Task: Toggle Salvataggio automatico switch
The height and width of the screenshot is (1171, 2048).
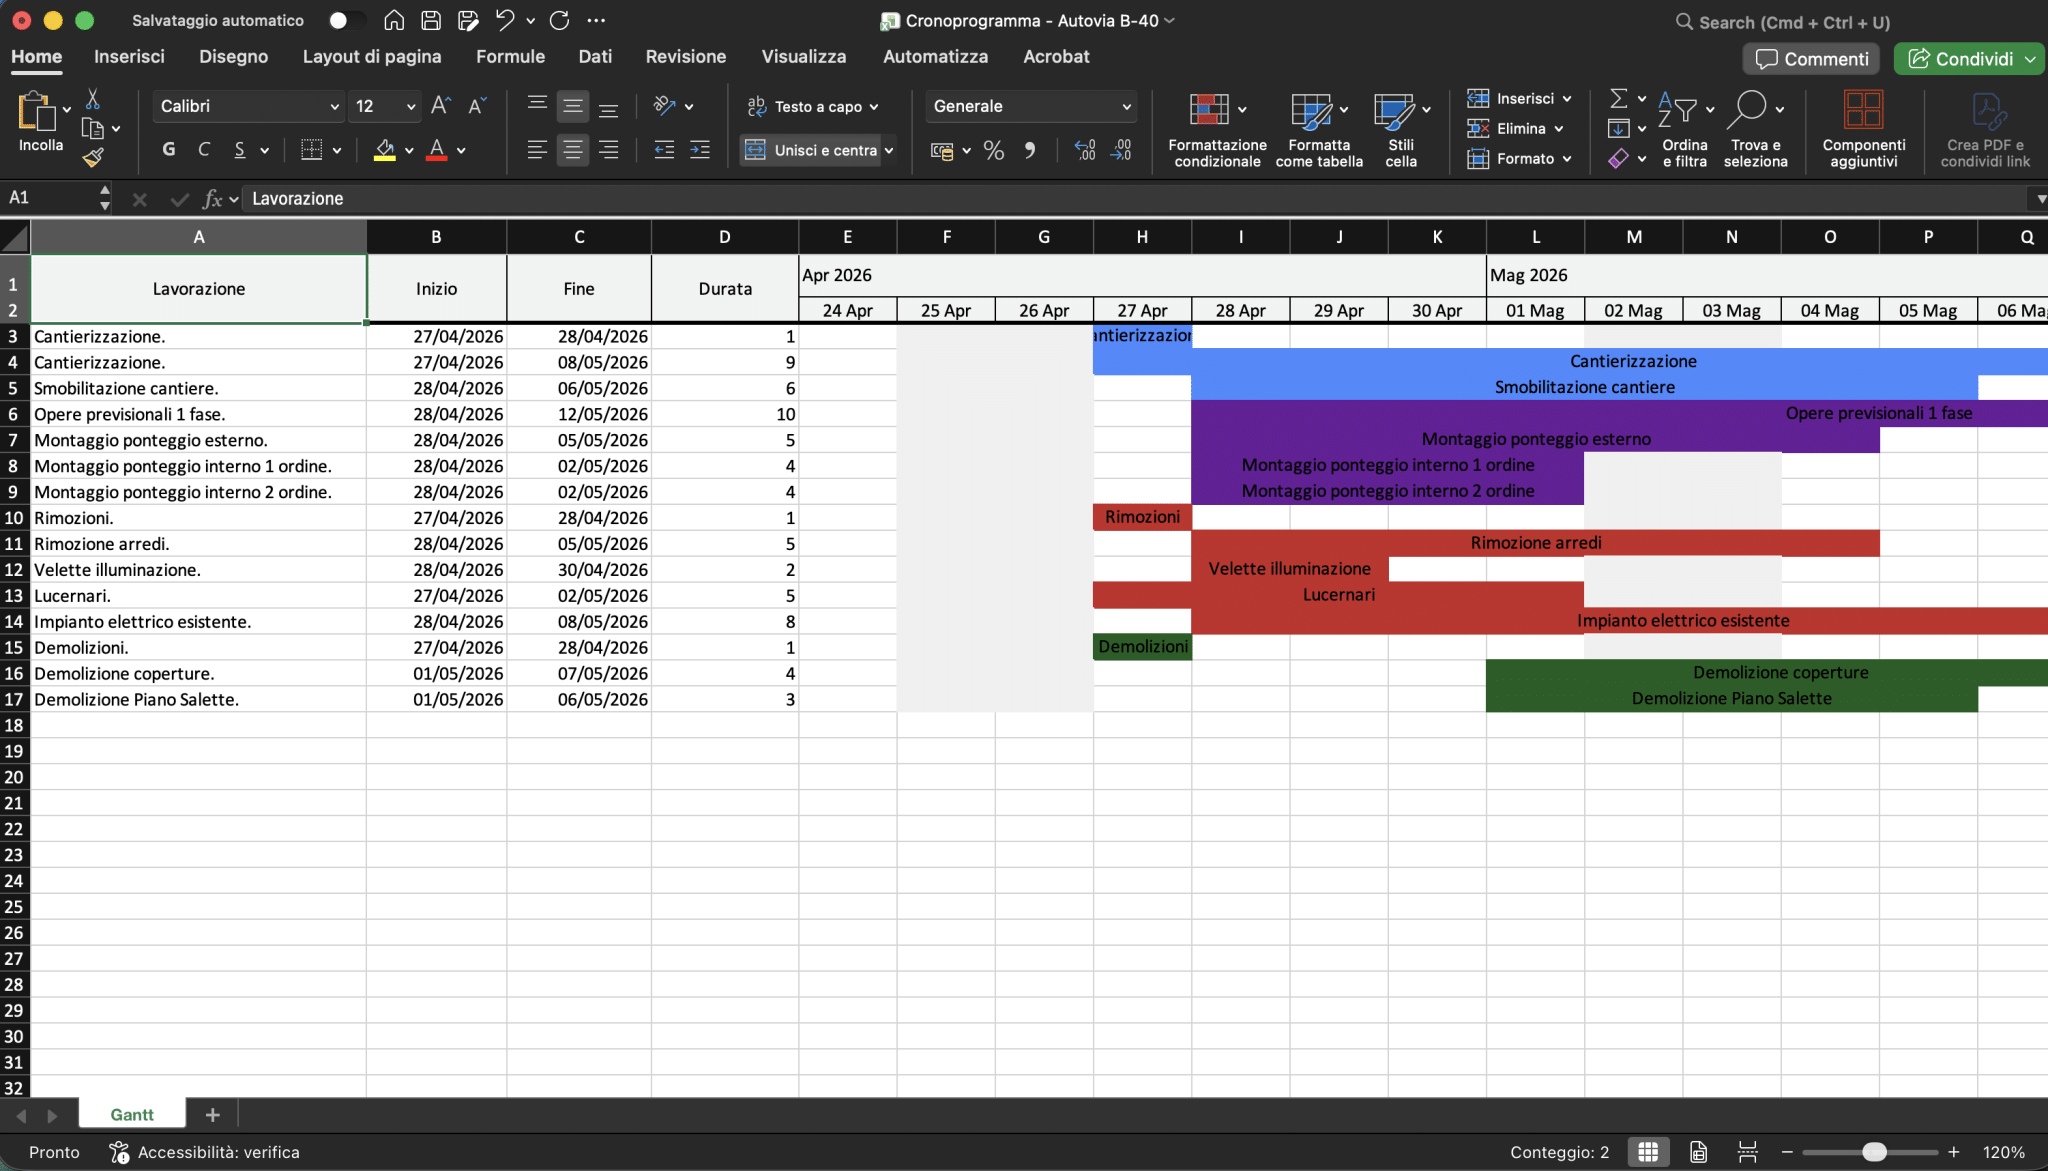Action: [x=346, y=20]
